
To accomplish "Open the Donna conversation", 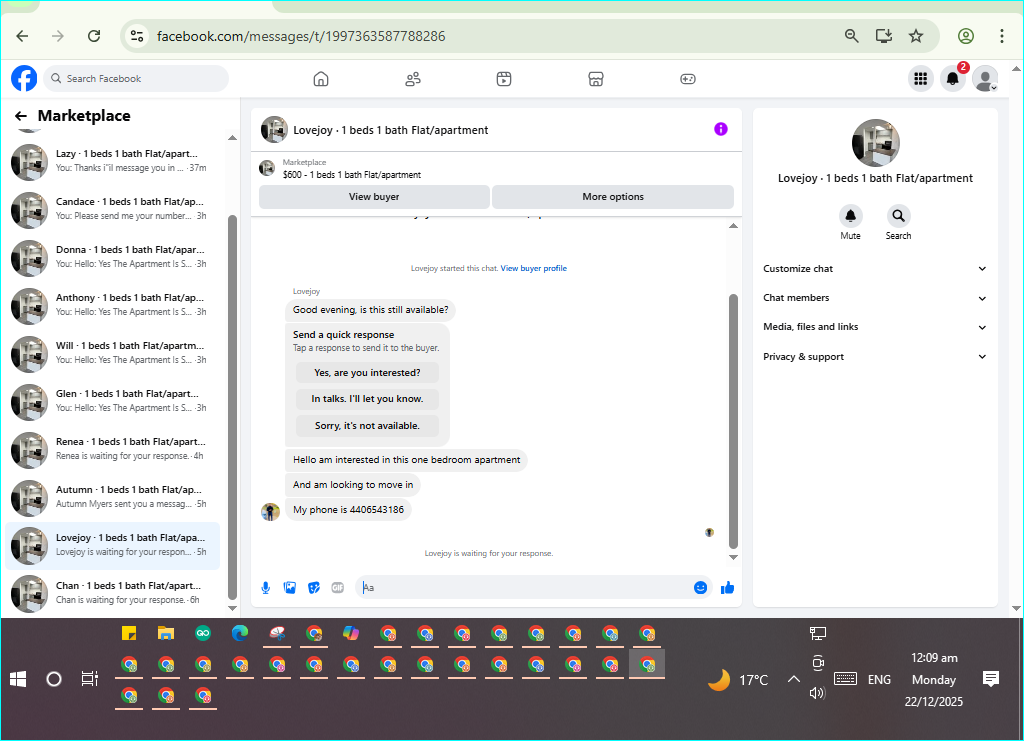I will (x=112, y=258).
